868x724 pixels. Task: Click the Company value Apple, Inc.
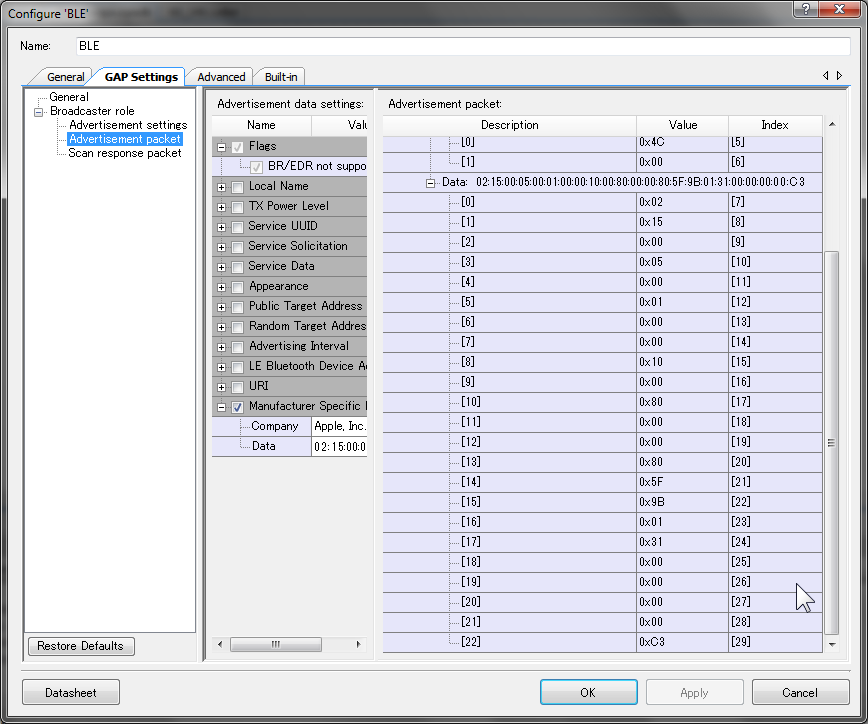pos(339,426)
